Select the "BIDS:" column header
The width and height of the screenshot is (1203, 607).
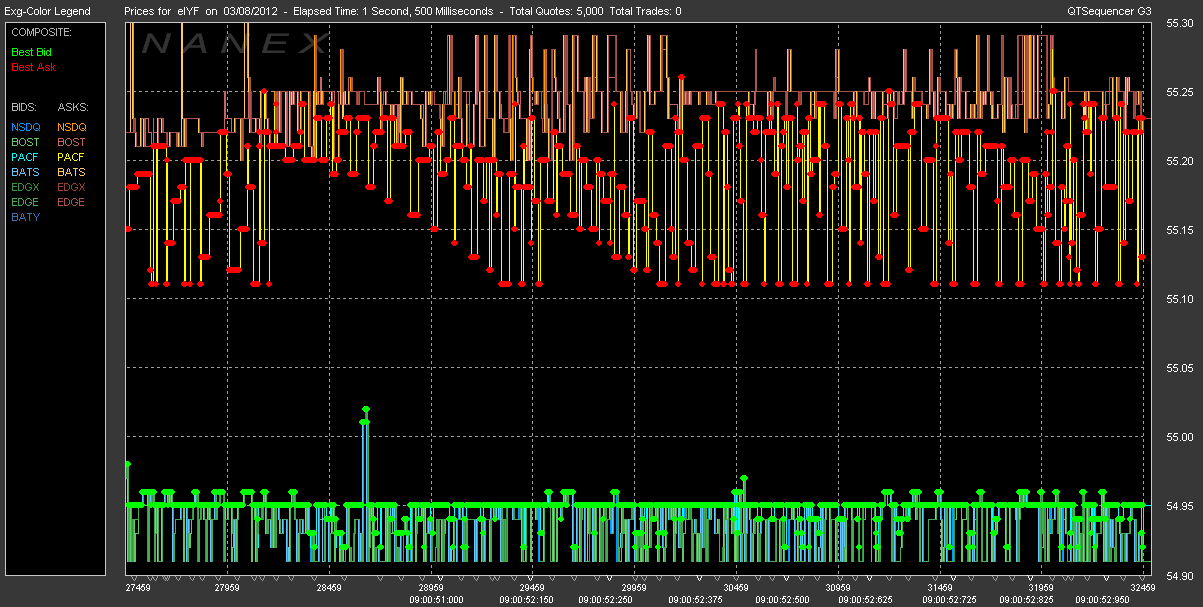click(24, 105)
